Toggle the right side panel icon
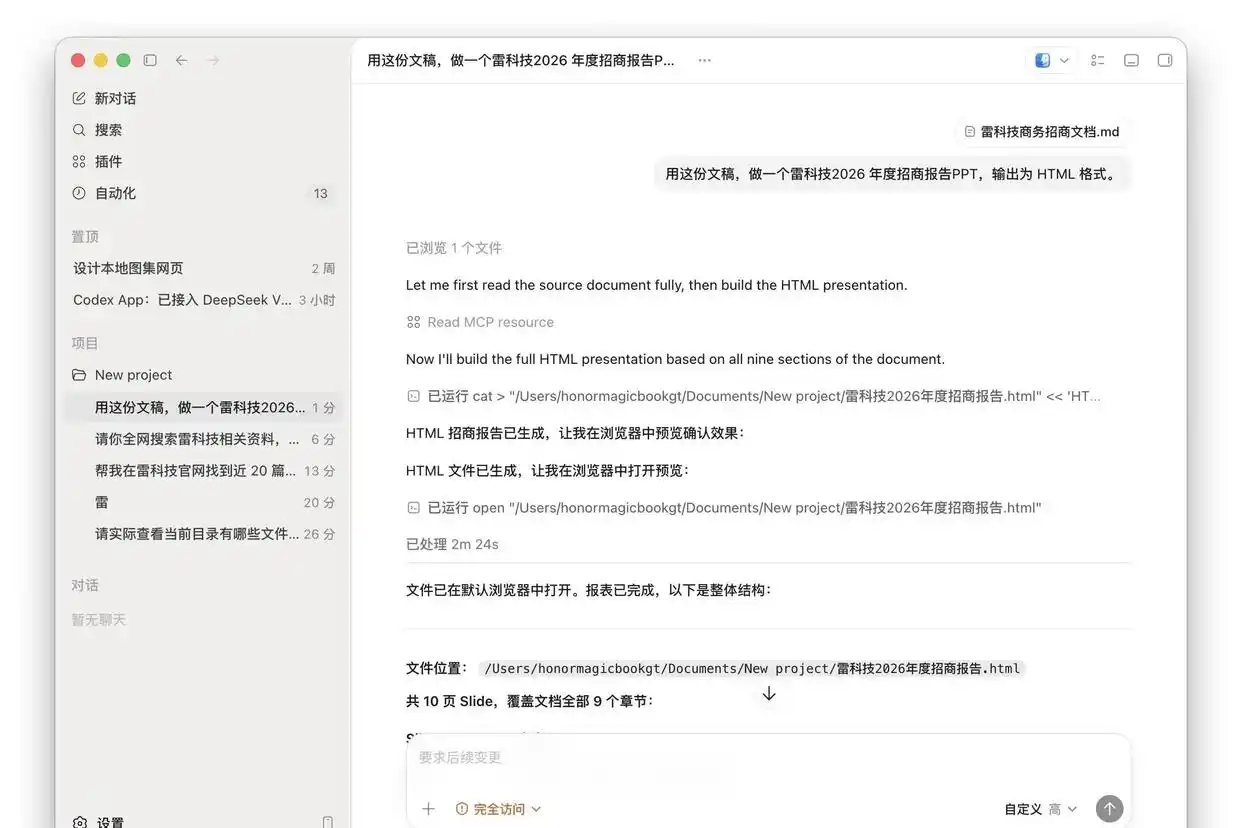The height and width of the screenshot is (828, 1242). [1165, 60]
